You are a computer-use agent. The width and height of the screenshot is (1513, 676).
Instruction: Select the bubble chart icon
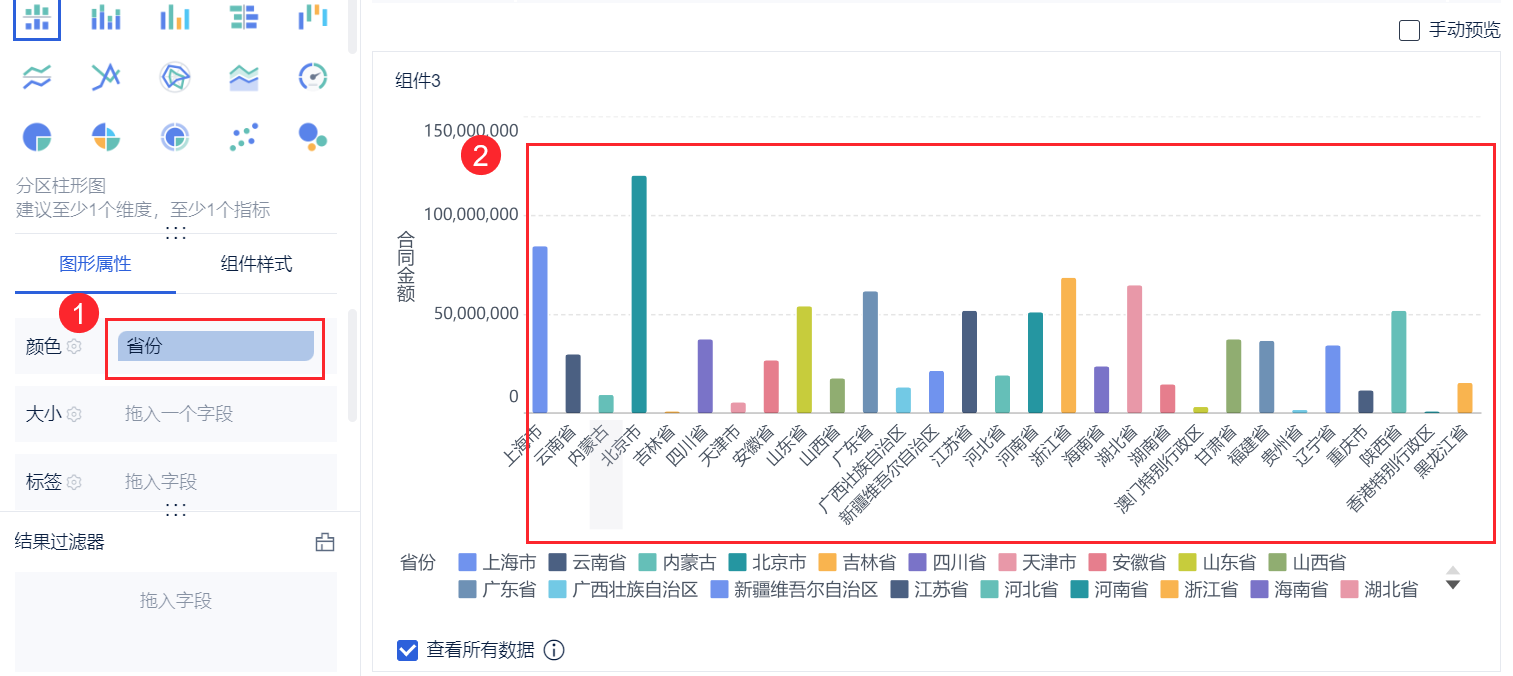(x=313, y=137)
